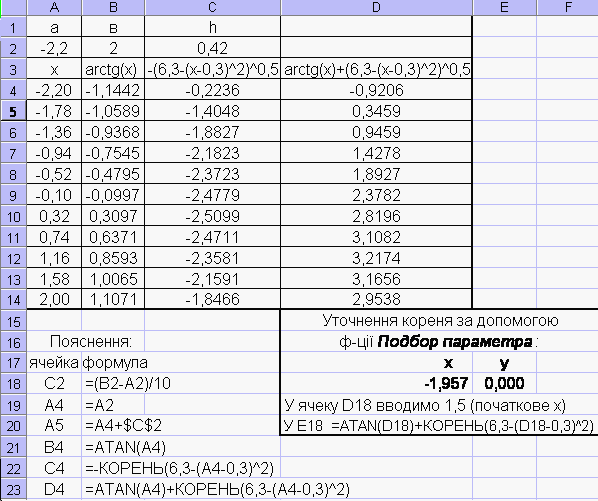Click the 'Уточнення кореня за допомогою' text
The height and width of the screenshot is (501, 598).
pyautogui.click(x=440, y=321)
